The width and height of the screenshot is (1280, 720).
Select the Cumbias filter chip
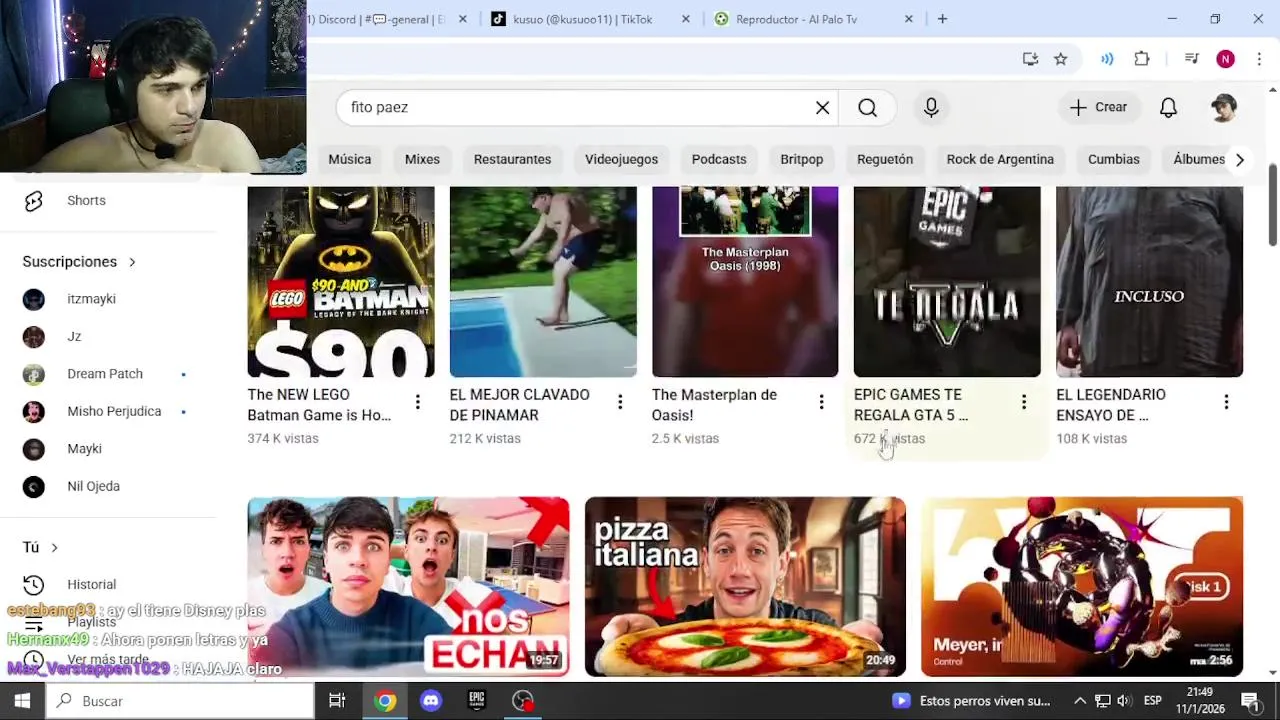pos(1113,159)
